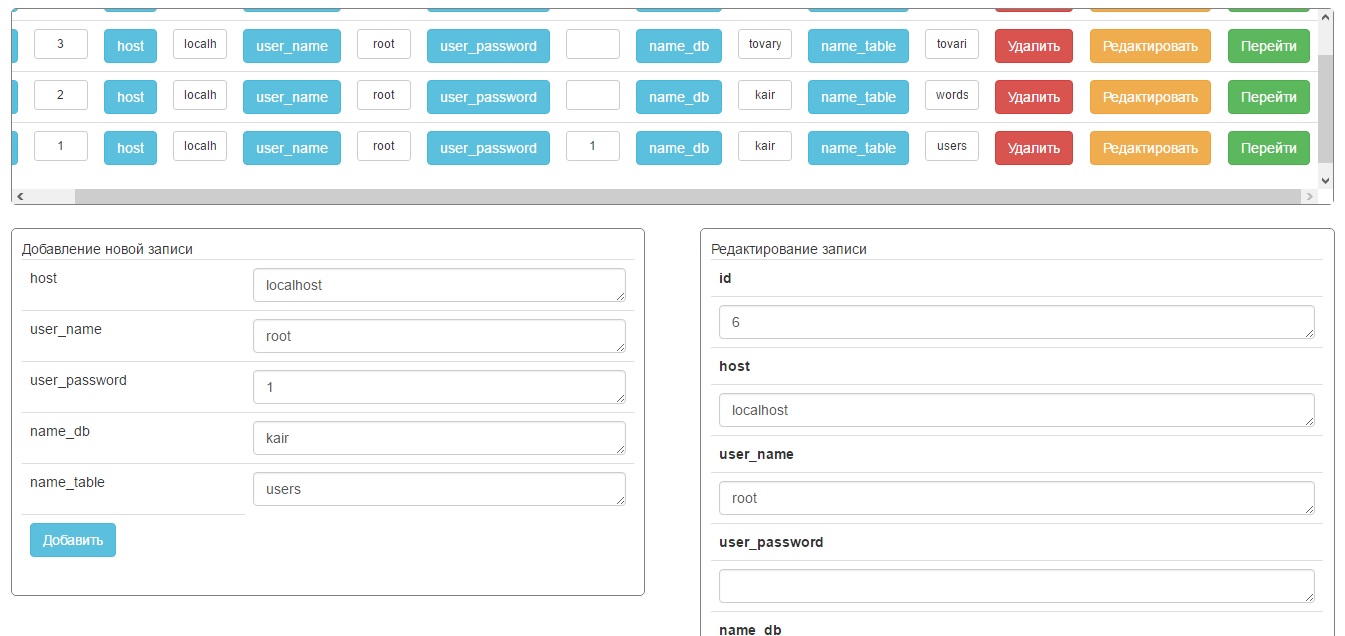
Task: Focus the host field in edit-record form
Action: tap(1017, 410)
